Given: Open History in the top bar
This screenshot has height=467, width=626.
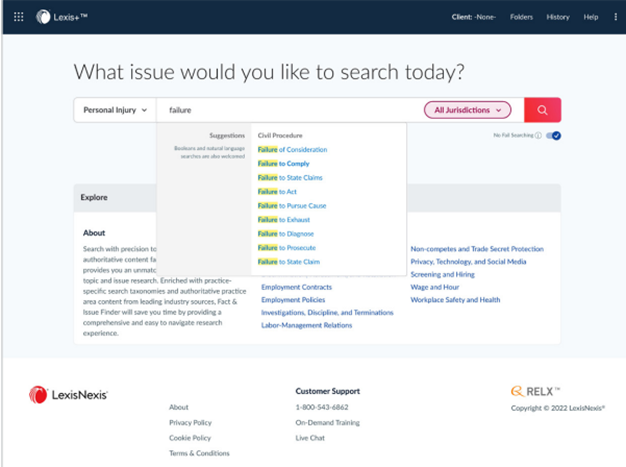Looking at the screenshot, I should pyautogui.click(x=558, y=17).
